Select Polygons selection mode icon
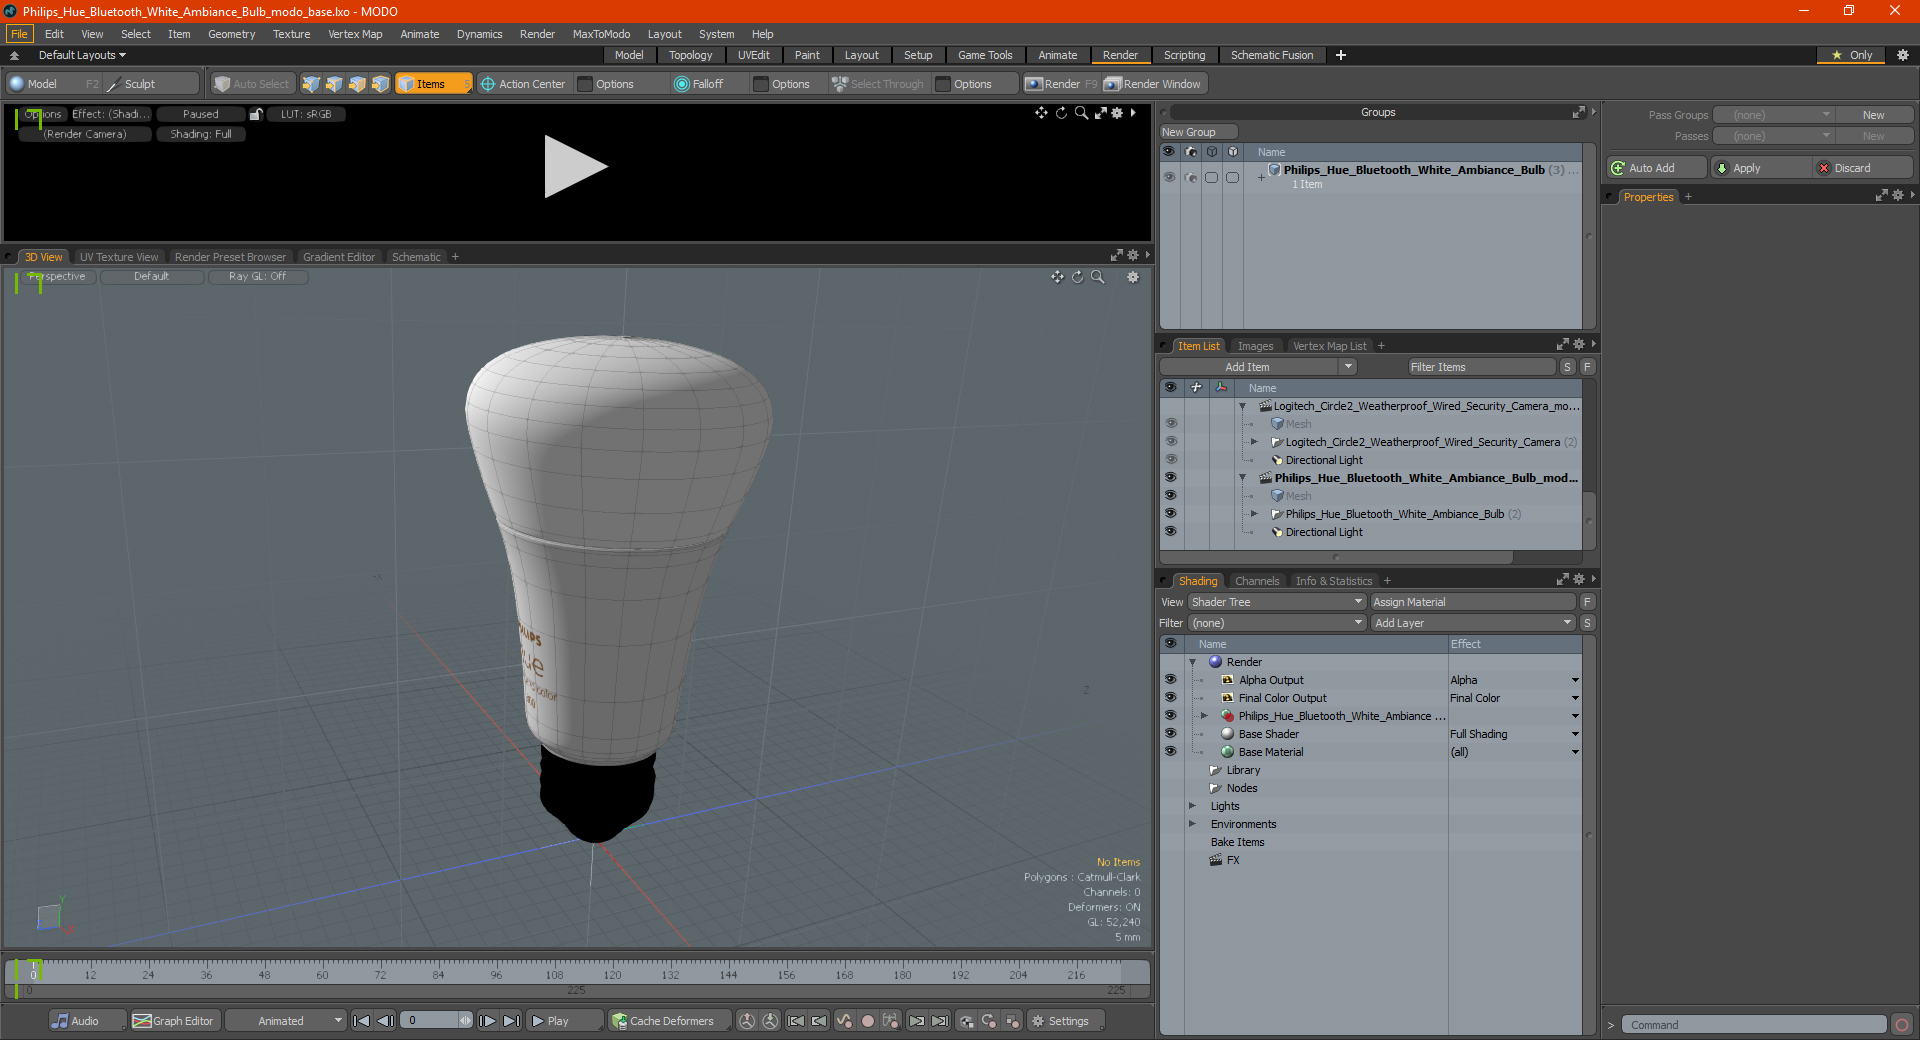Image resolution: width=1920 pixels, height=1040 pixels. [x=357, y=84]
